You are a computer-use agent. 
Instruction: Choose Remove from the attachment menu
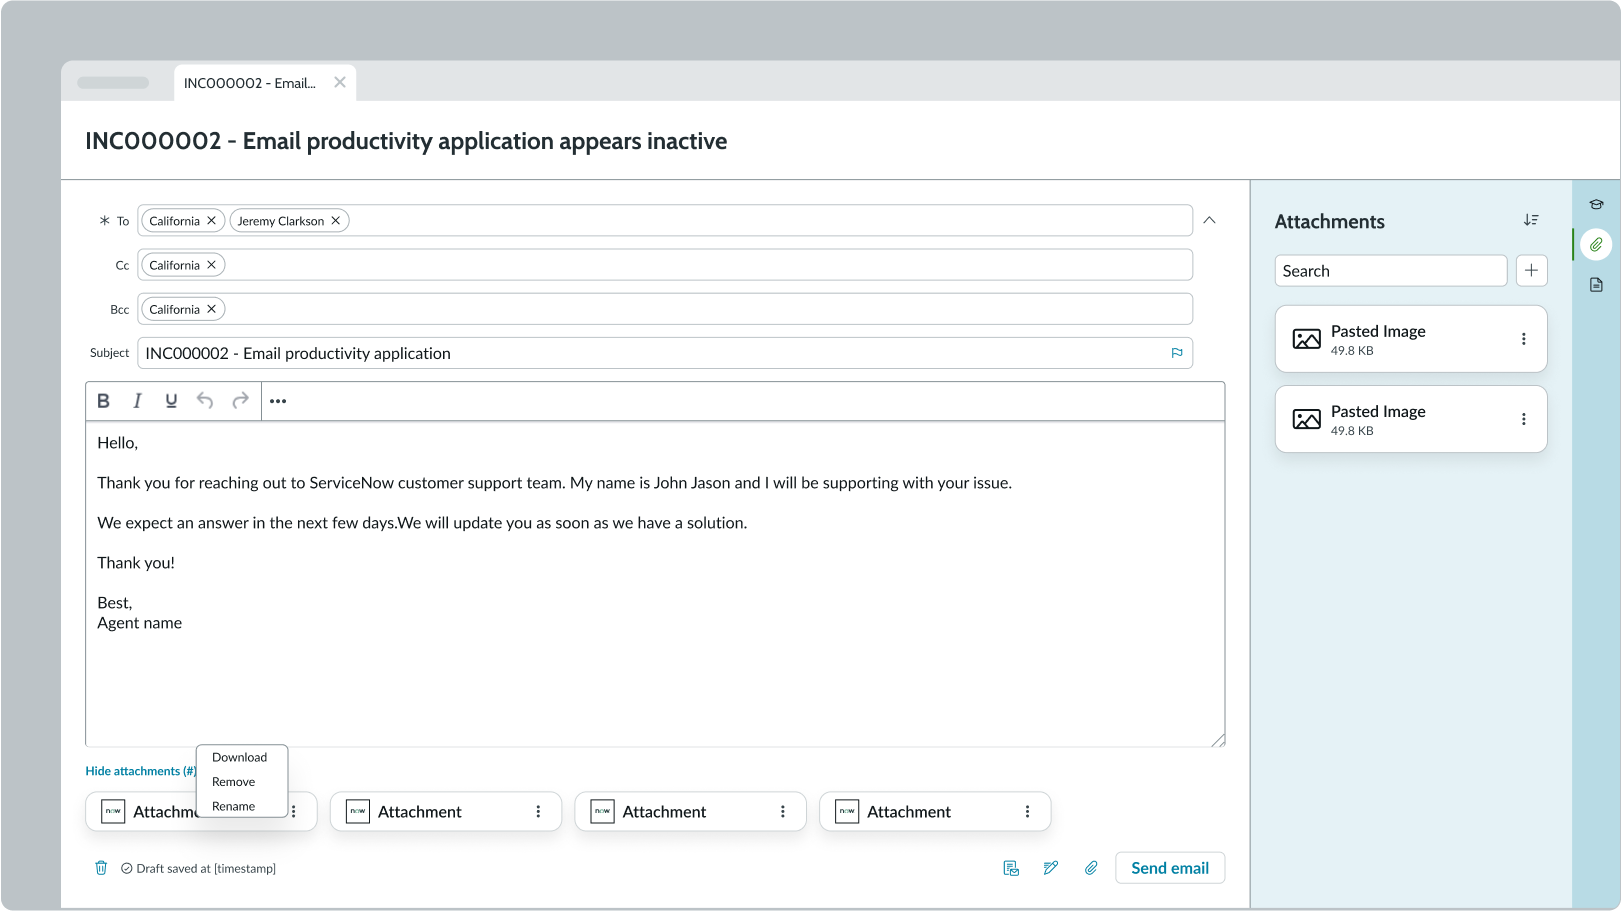pos(234,782)
